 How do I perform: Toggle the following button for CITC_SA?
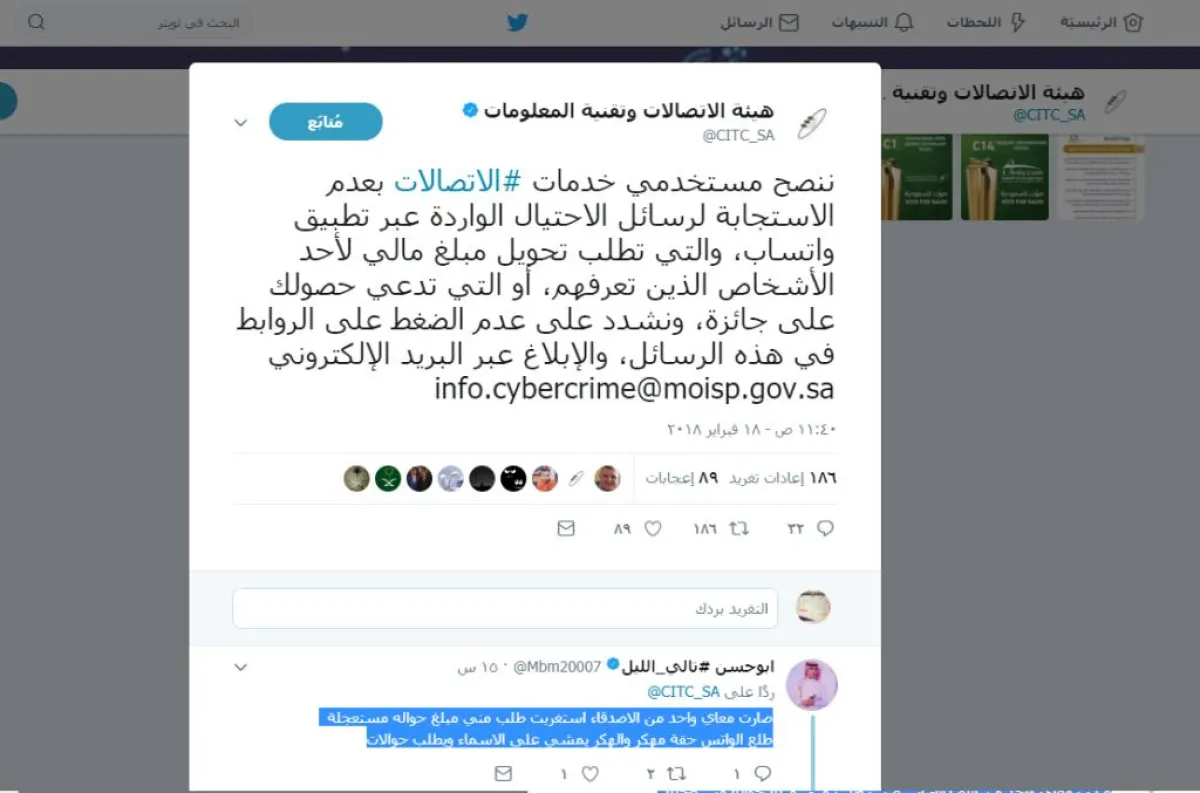[326, 122]
